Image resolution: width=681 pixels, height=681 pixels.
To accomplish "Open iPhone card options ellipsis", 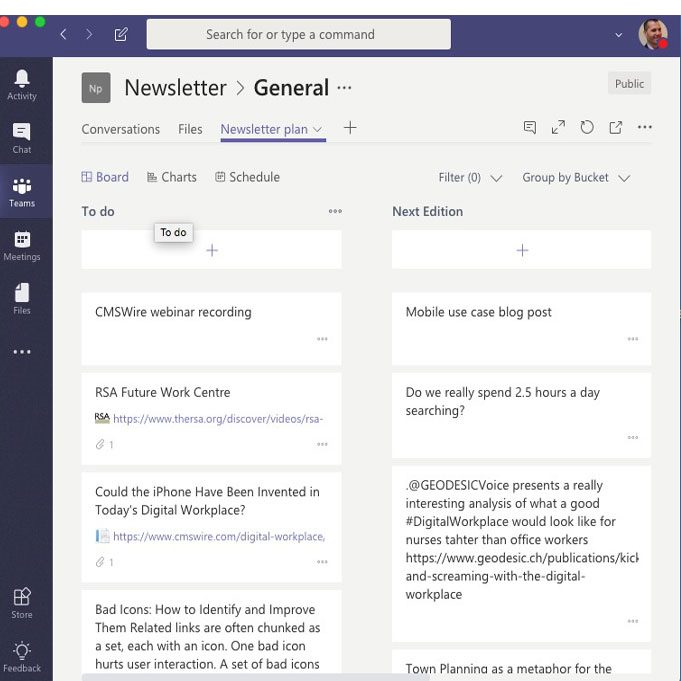I will pos(322,562).
